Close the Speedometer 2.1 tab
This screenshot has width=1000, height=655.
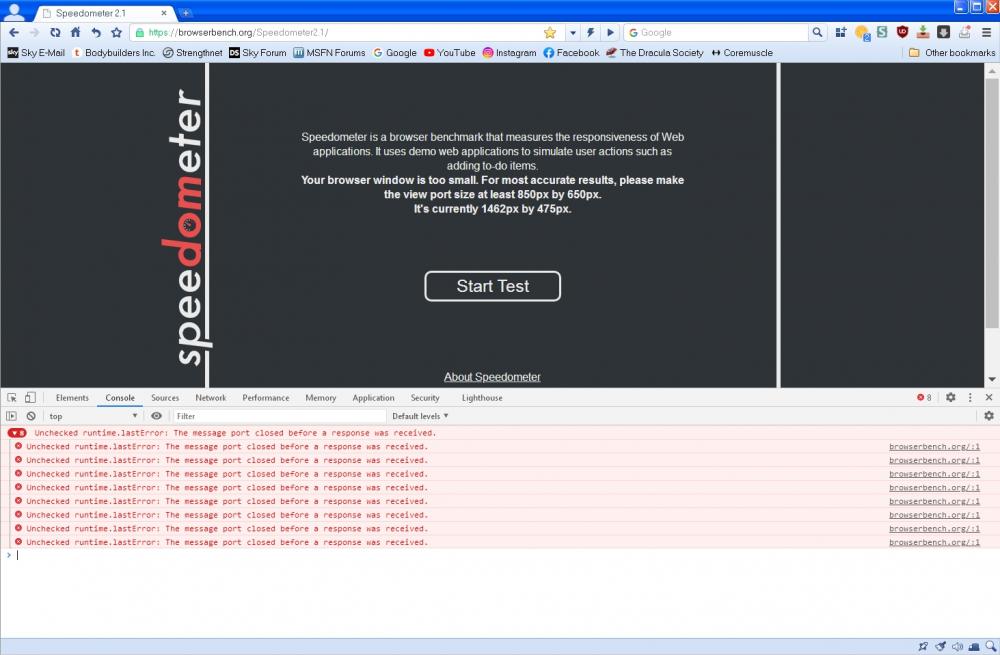point(164,13)
